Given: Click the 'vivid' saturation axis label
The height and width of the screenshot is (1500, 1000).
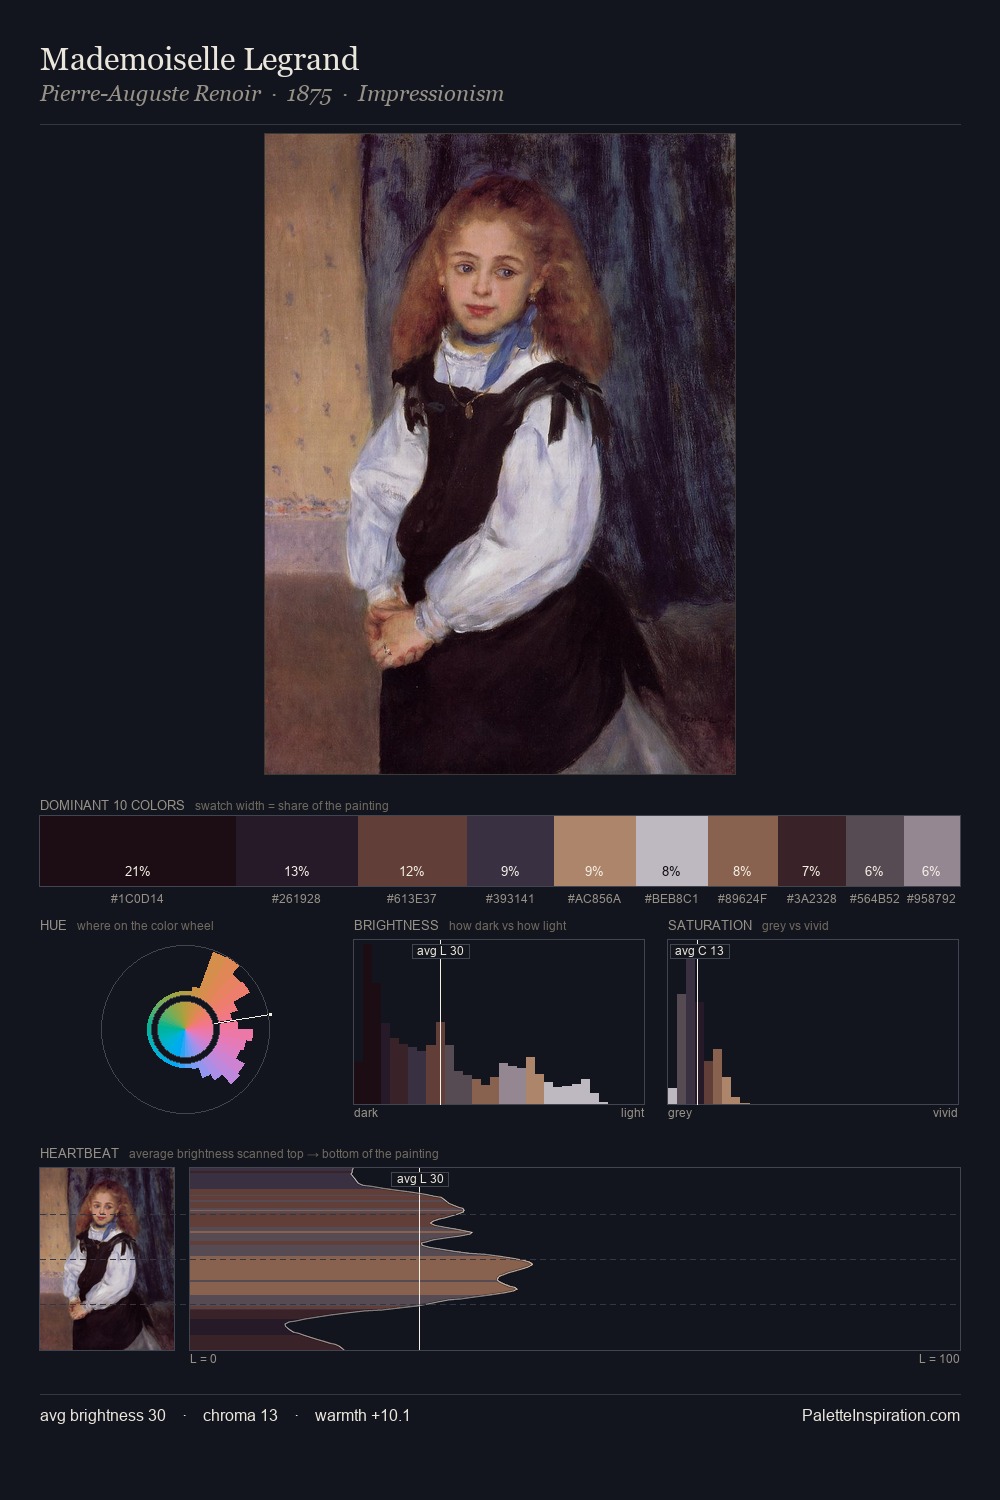Looking at the screenshot, I should (945, 1113).
